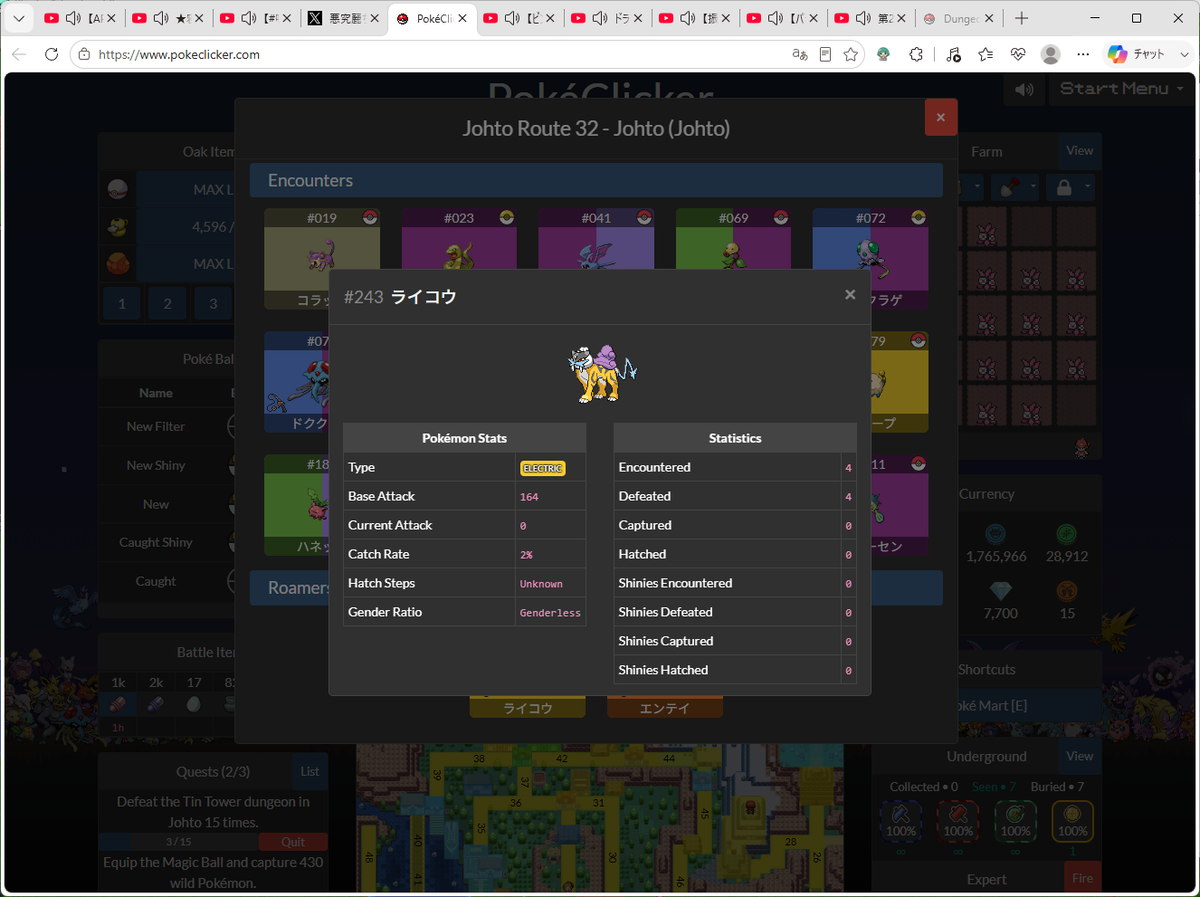This screenshot has height=897, width=1200.
Task: Close the Johto Route 32 window
Action: click(941, 117)
